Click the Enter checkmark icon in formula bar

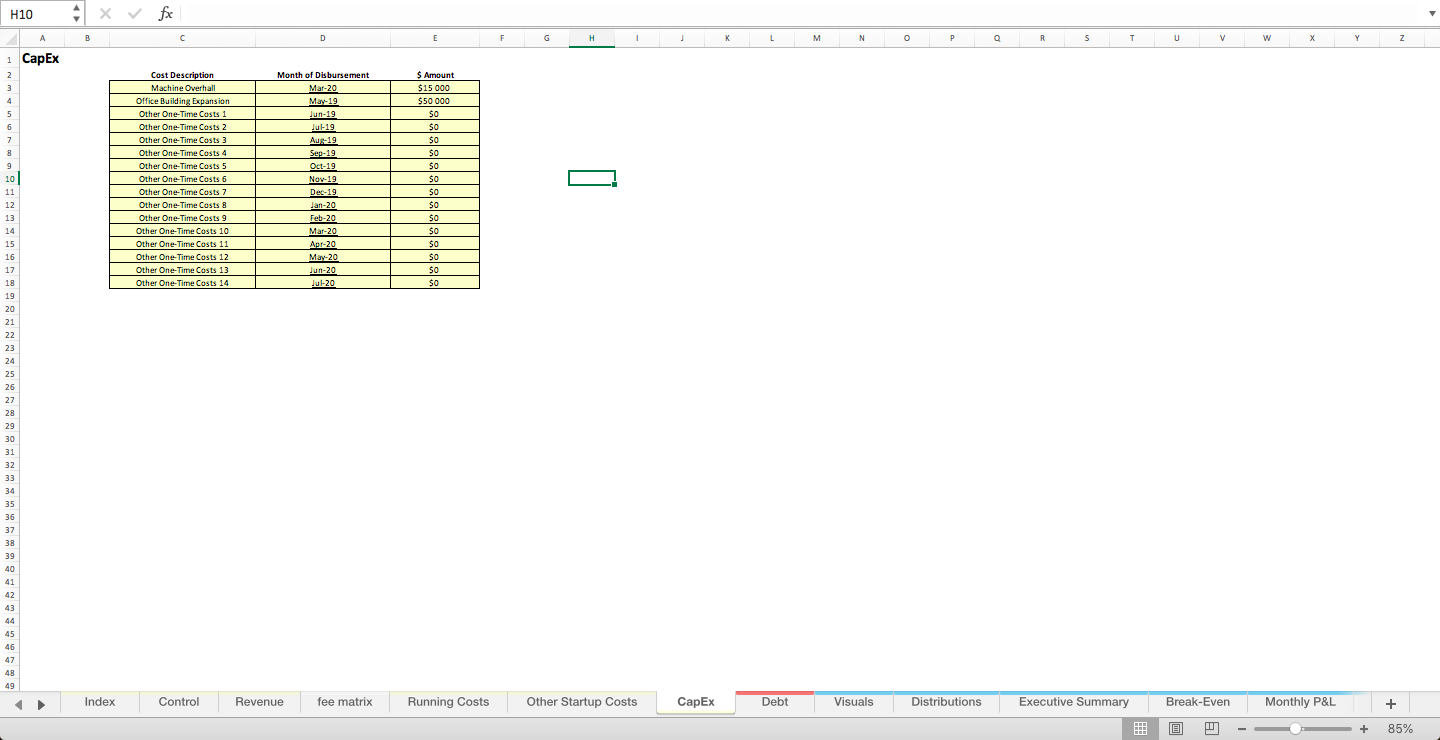tap(134, 13)
